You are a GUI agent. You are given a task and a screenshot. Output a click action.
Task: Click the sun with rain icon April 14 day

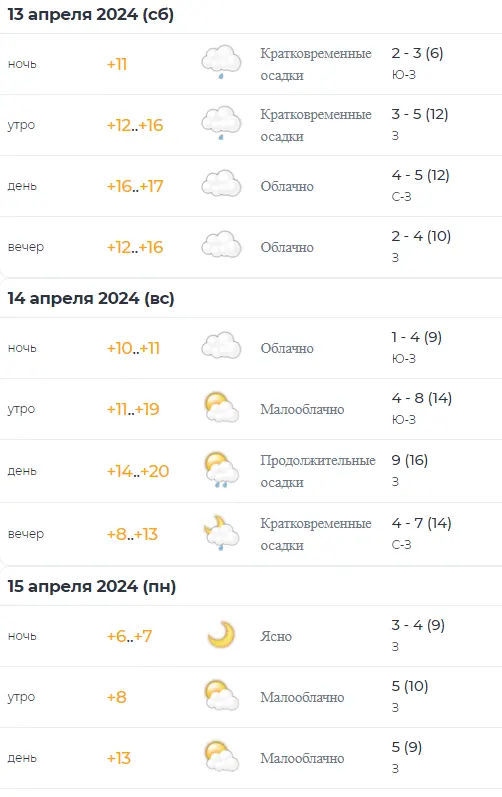(x=222, y=470)
